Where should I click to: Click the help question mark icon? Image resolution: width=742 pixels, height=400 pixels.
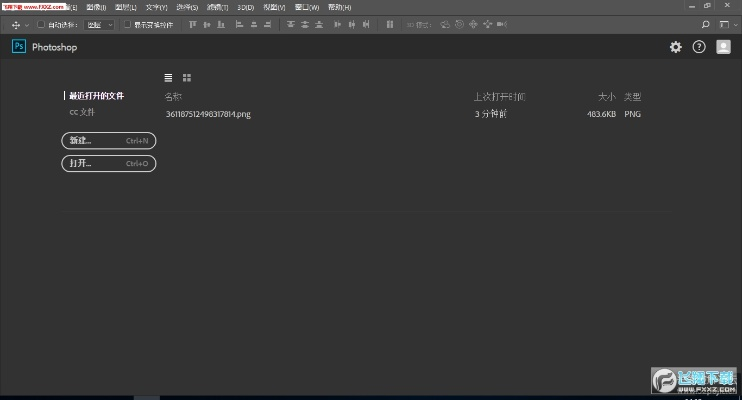[699, 47]
